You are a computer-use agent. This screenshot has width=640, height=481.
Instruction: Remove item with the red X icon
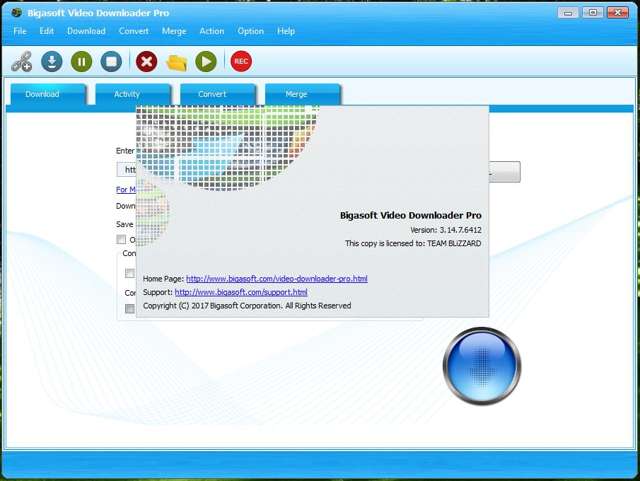(147, 62)
